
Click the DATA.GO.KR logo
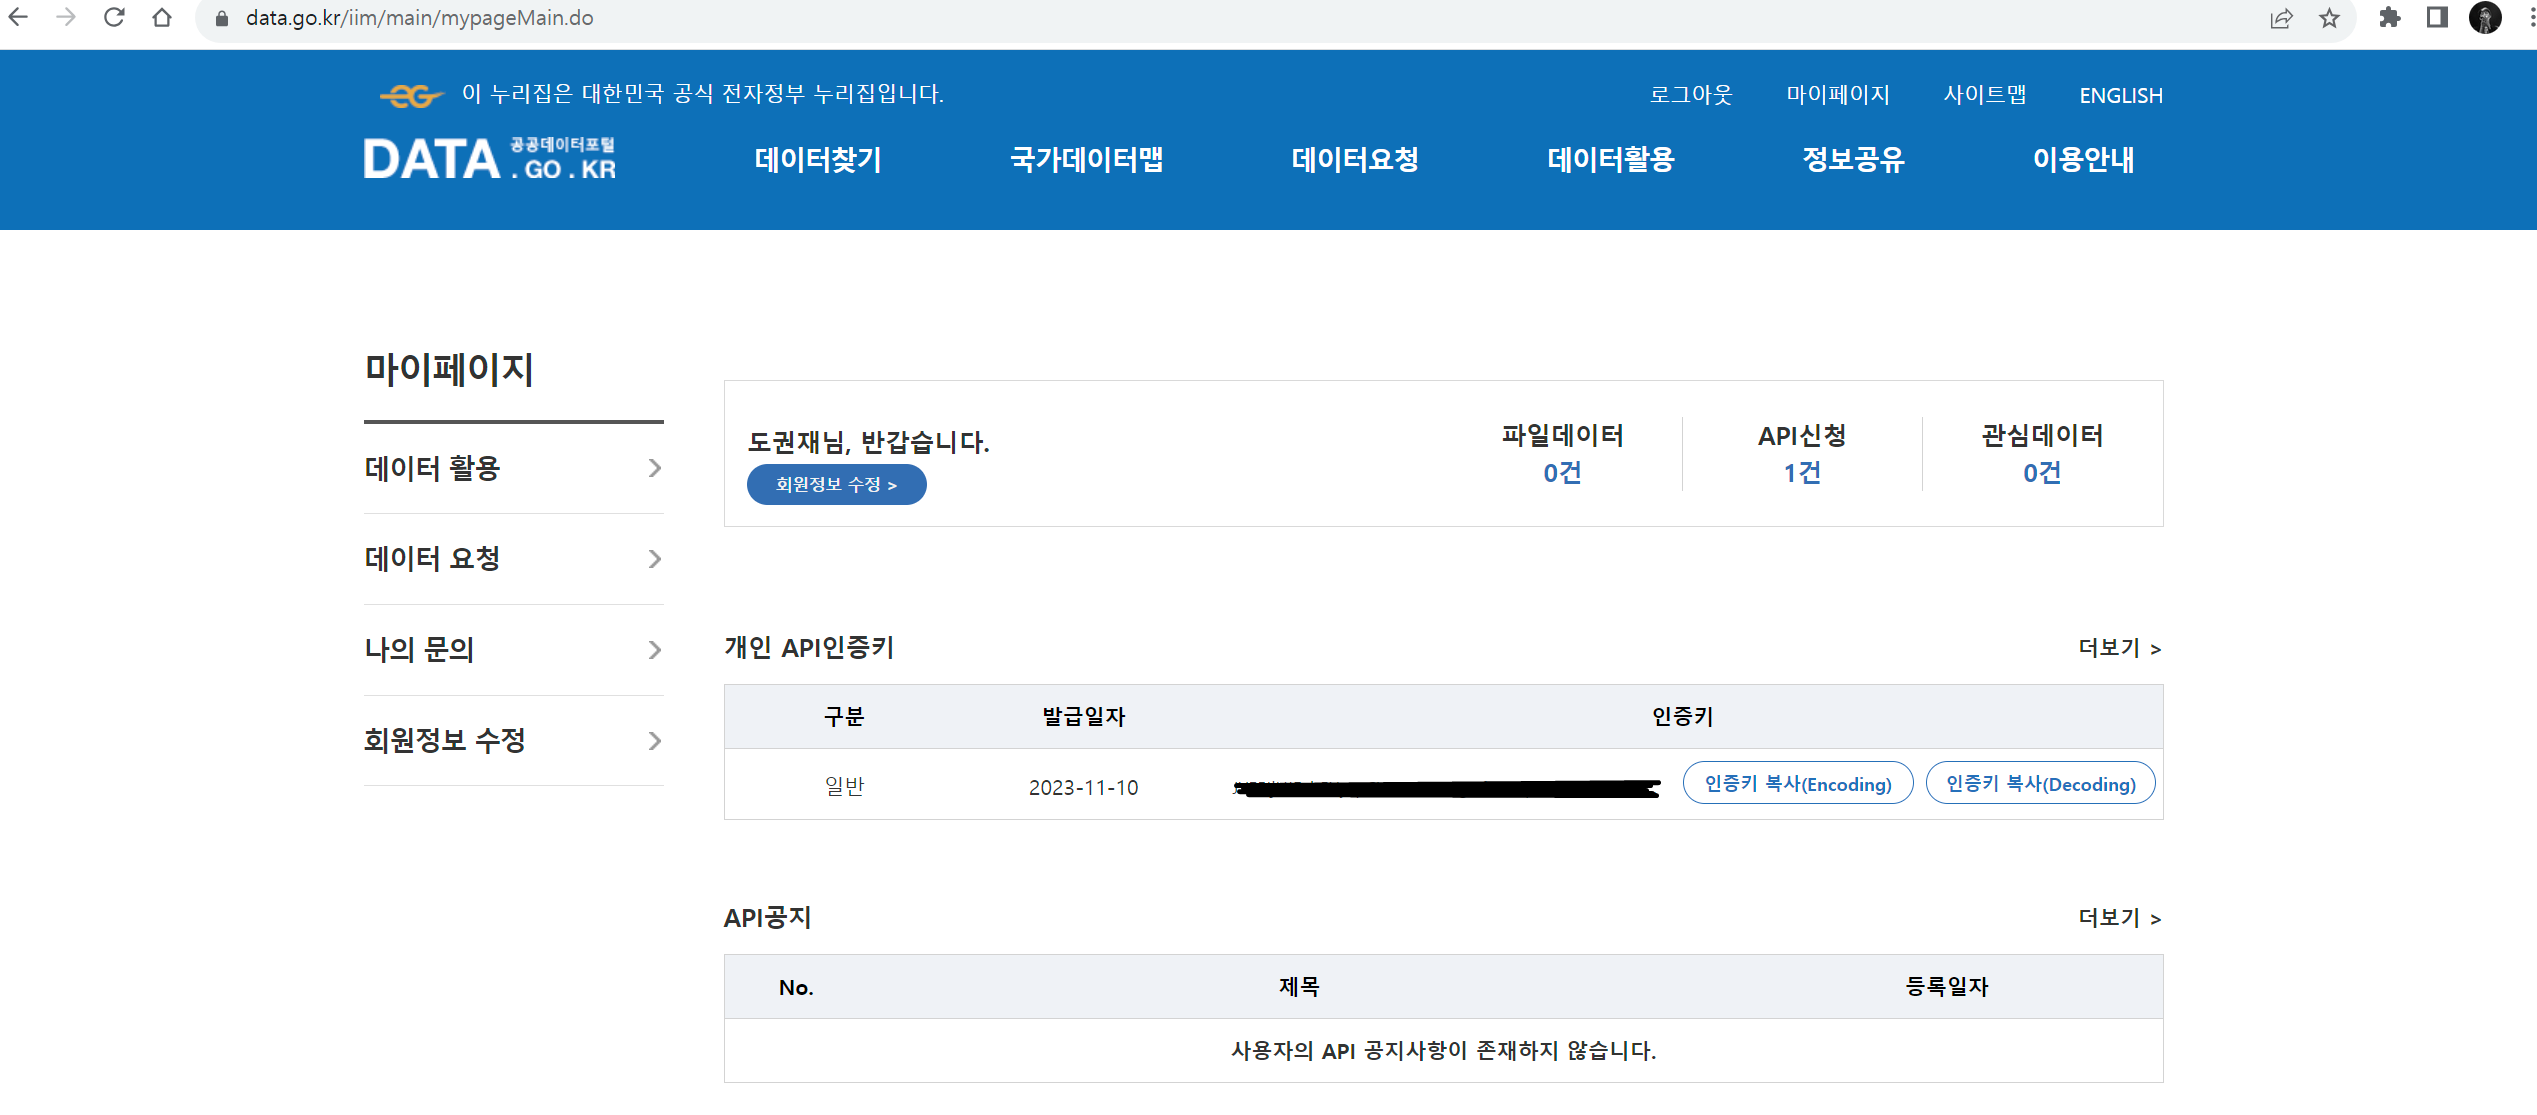(x=489, y=160)
